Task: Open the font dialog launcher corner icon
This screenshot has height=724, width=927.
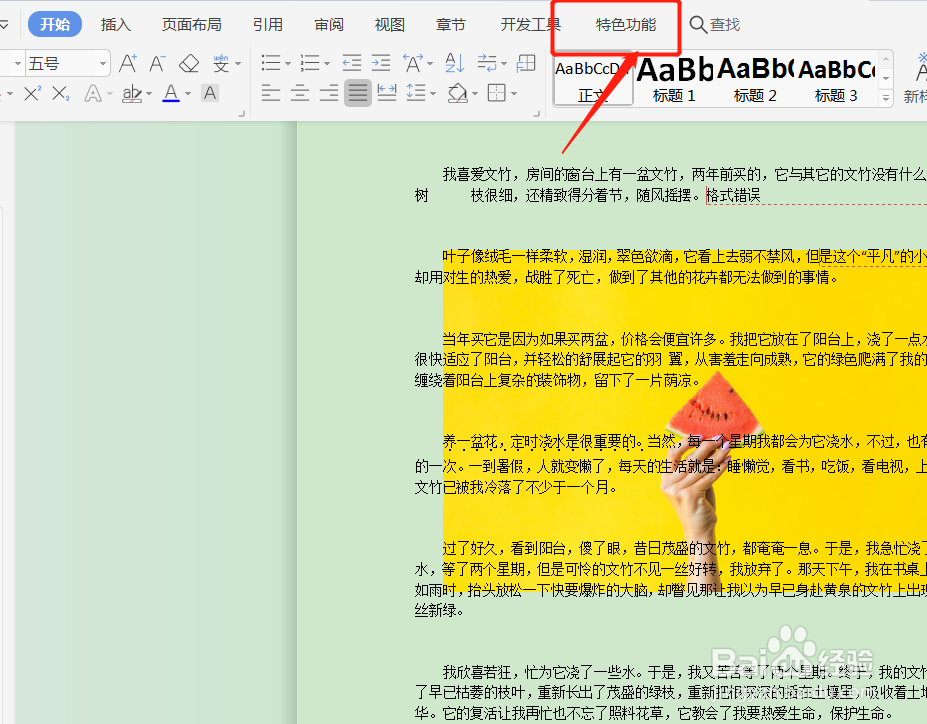Action: [x=242, y=113]
